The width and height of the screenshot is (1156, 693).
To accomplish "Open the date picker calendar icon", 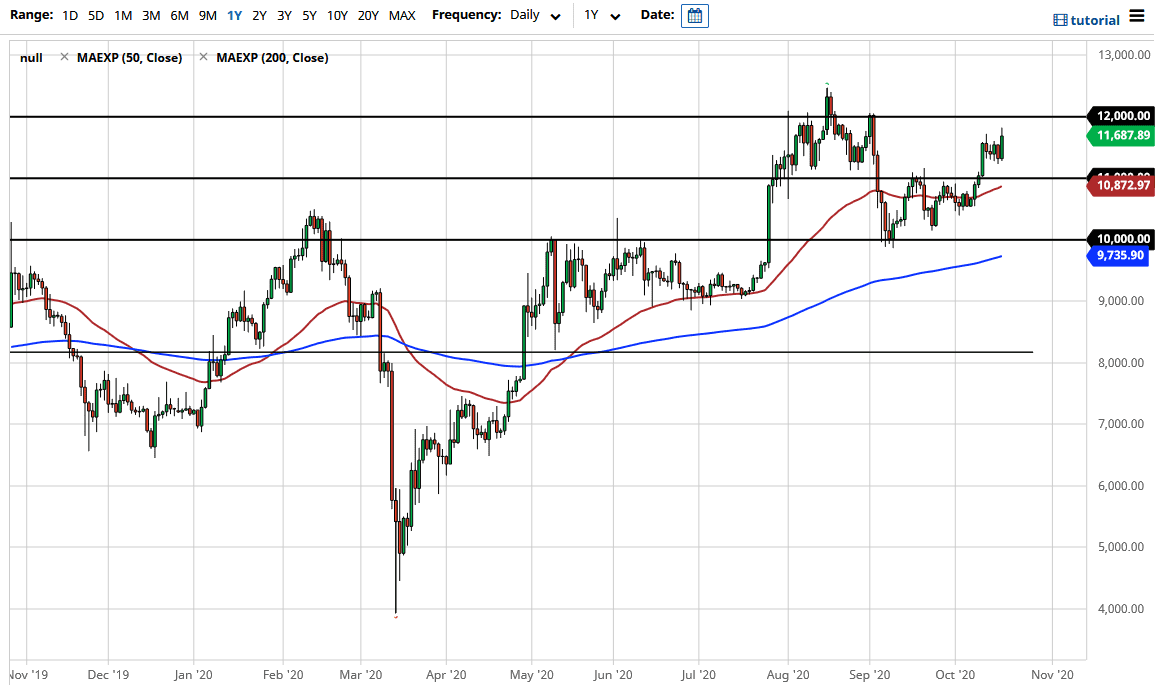I will (694, 15).
